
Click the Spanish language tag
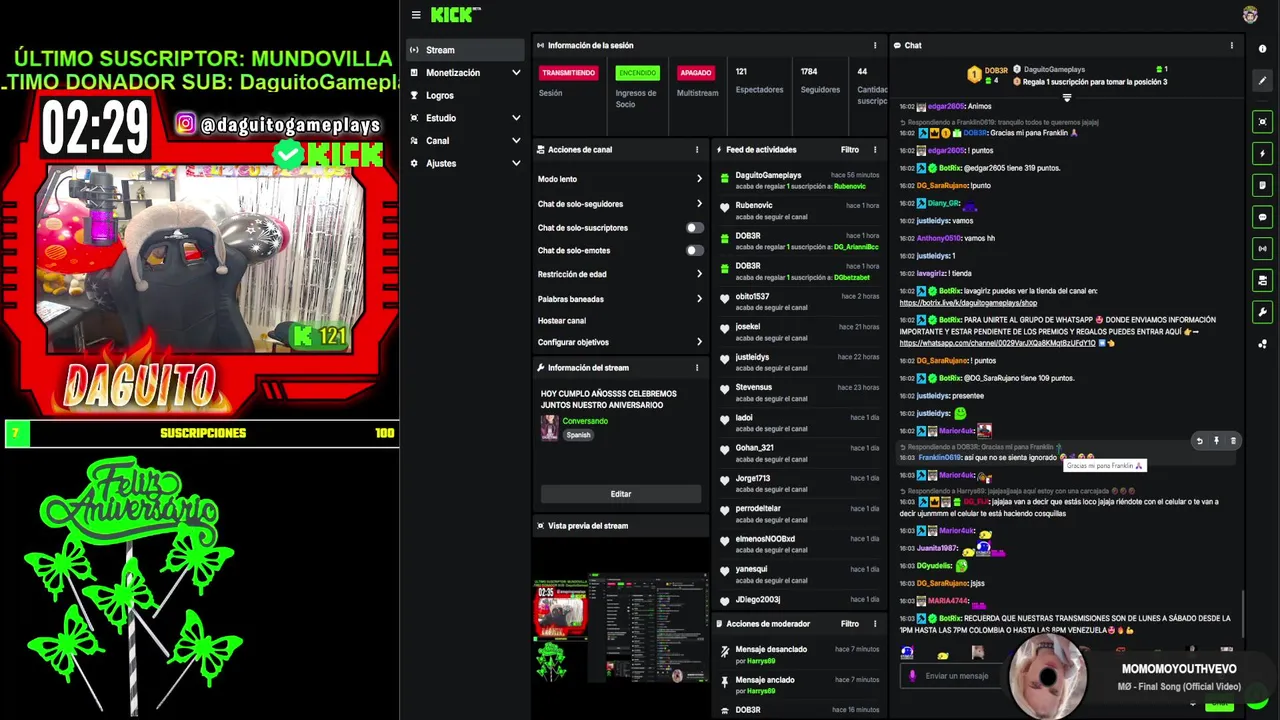[x=578, y=435]
